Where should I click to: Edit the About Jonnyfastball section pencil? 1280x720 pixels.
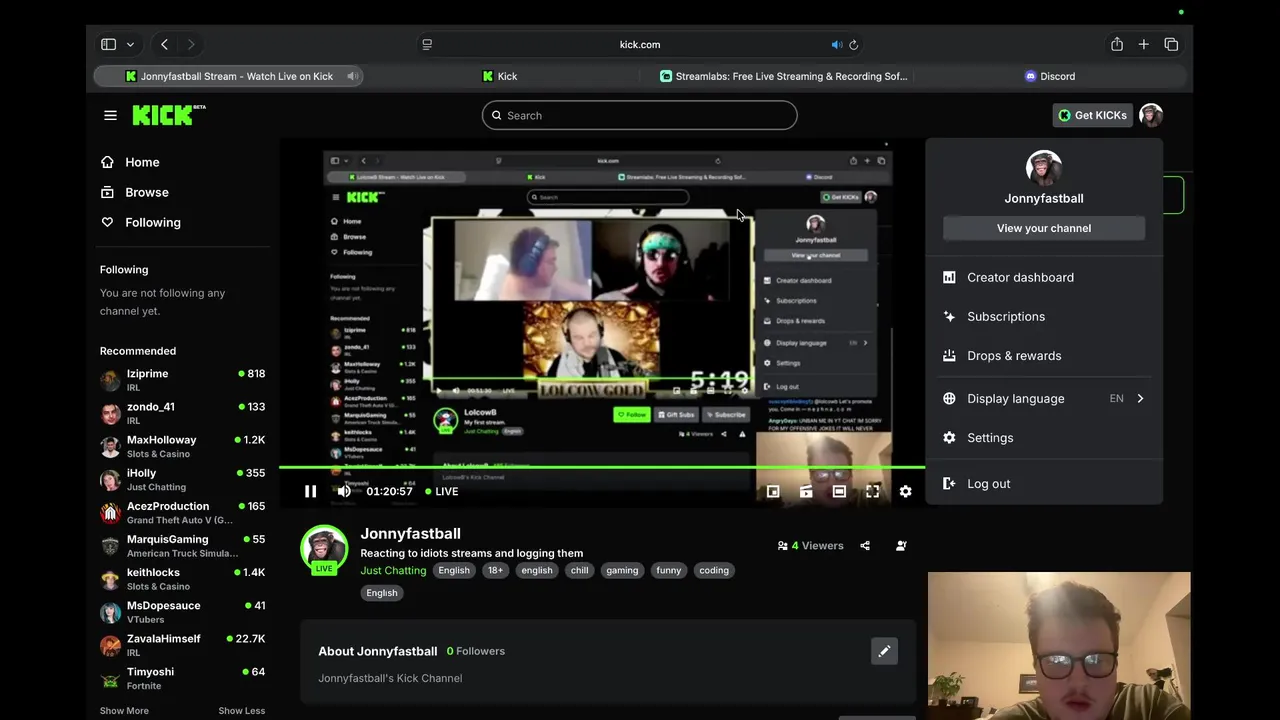click(x=884, y=651)
